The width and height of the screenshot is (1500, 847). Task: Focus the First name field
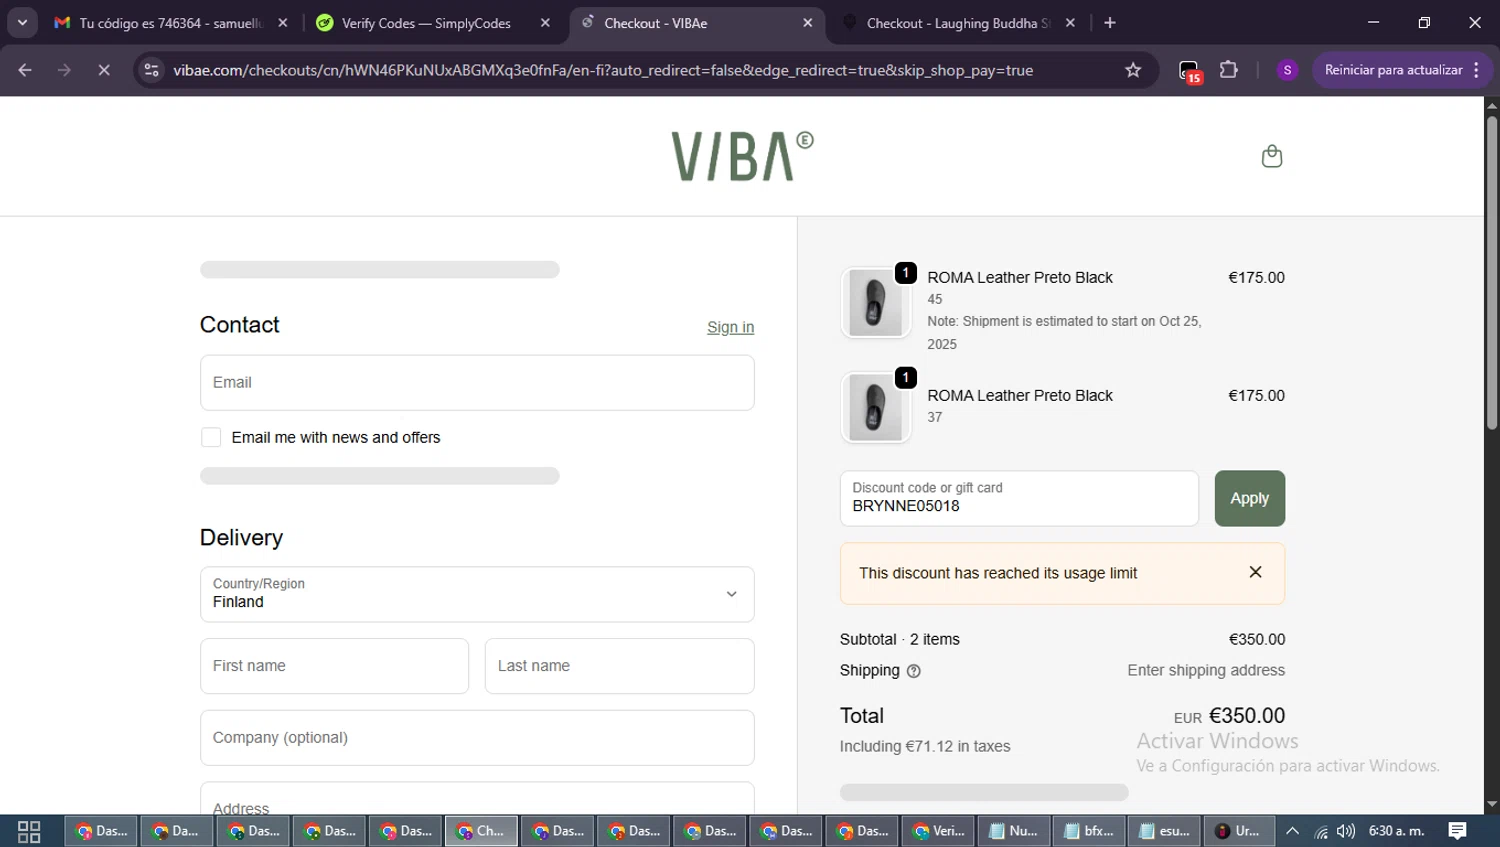pyautogui.click(x=334, y=666)
